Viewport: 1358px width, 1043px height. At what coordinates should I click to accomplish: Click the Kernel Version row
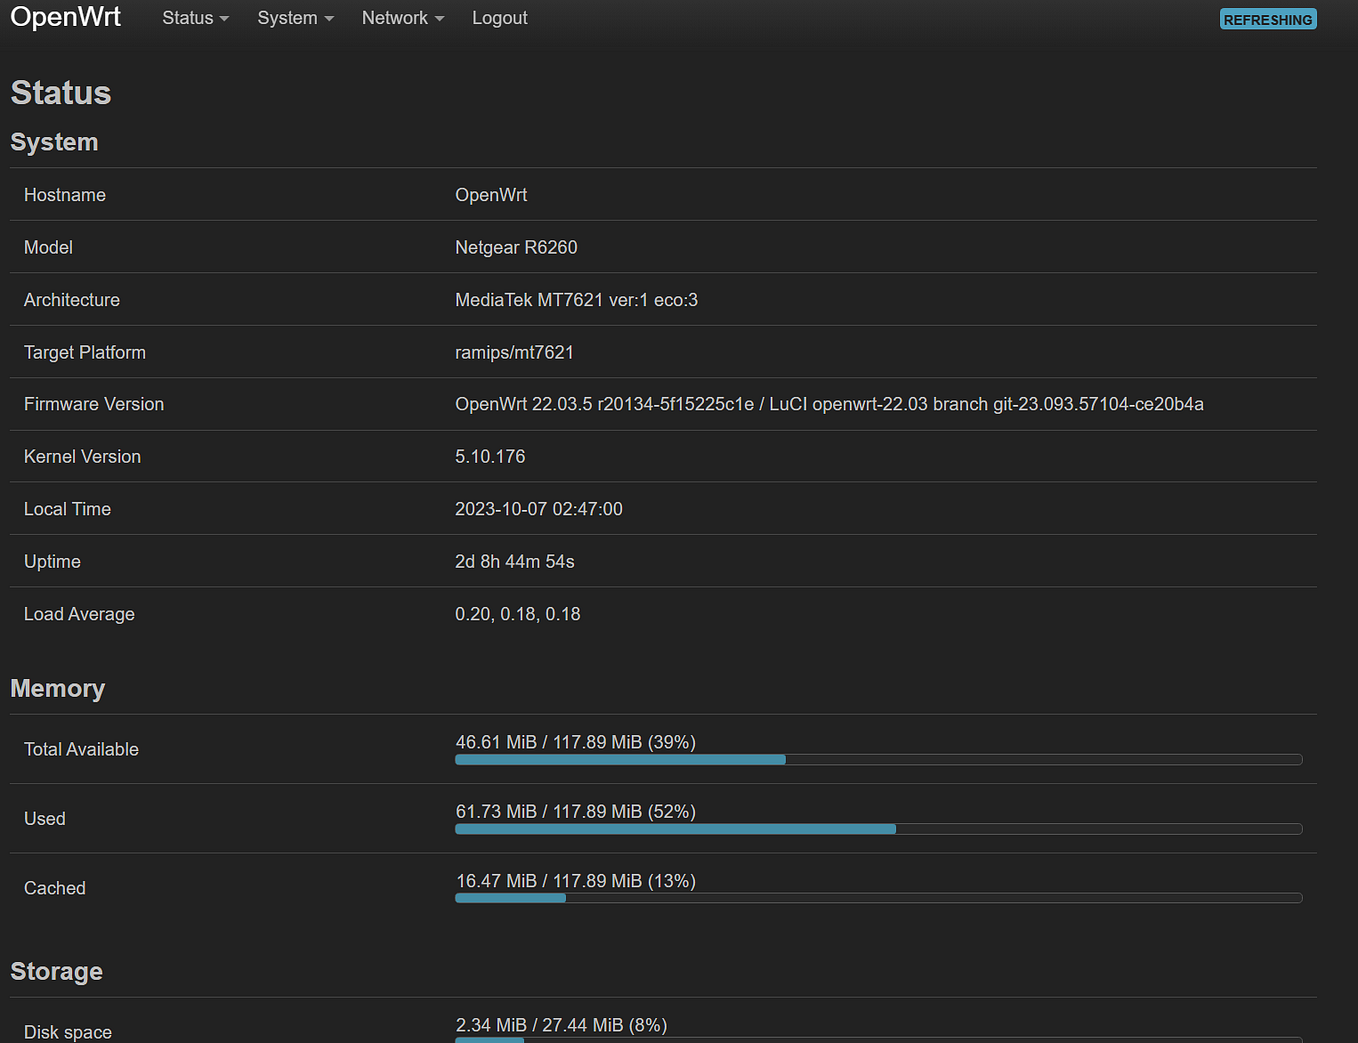[82, 456]
